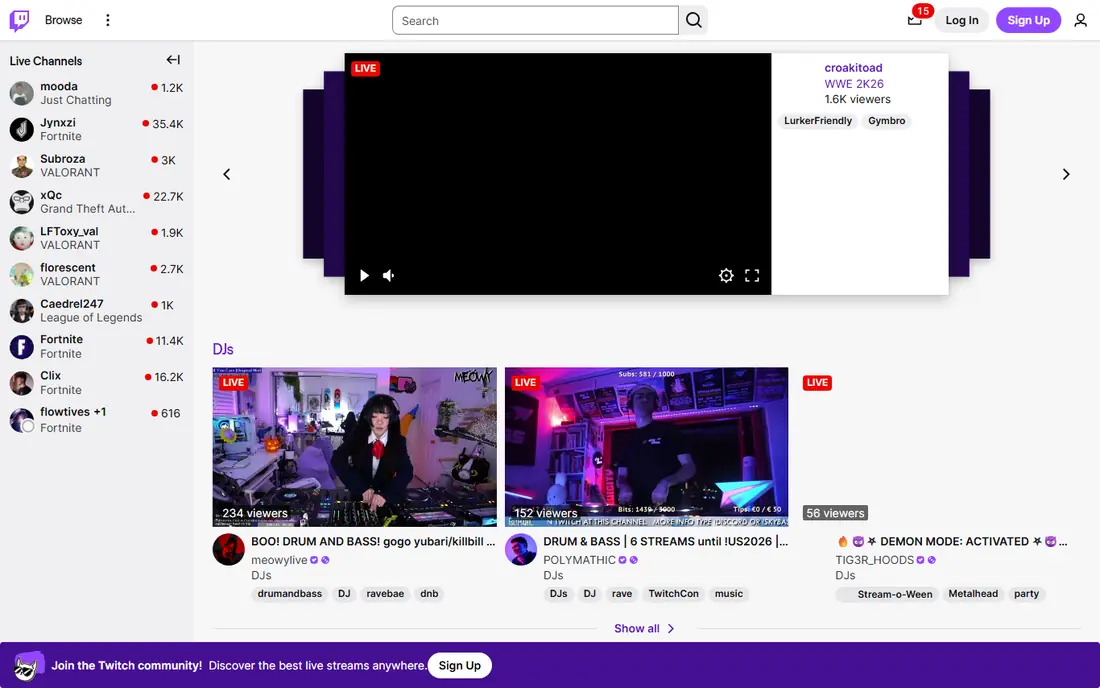Image resolution: width=1100 pixels, height=688 pixels.
Task: Play the featured croakitoad stream
Action: [x=364, y=276]
